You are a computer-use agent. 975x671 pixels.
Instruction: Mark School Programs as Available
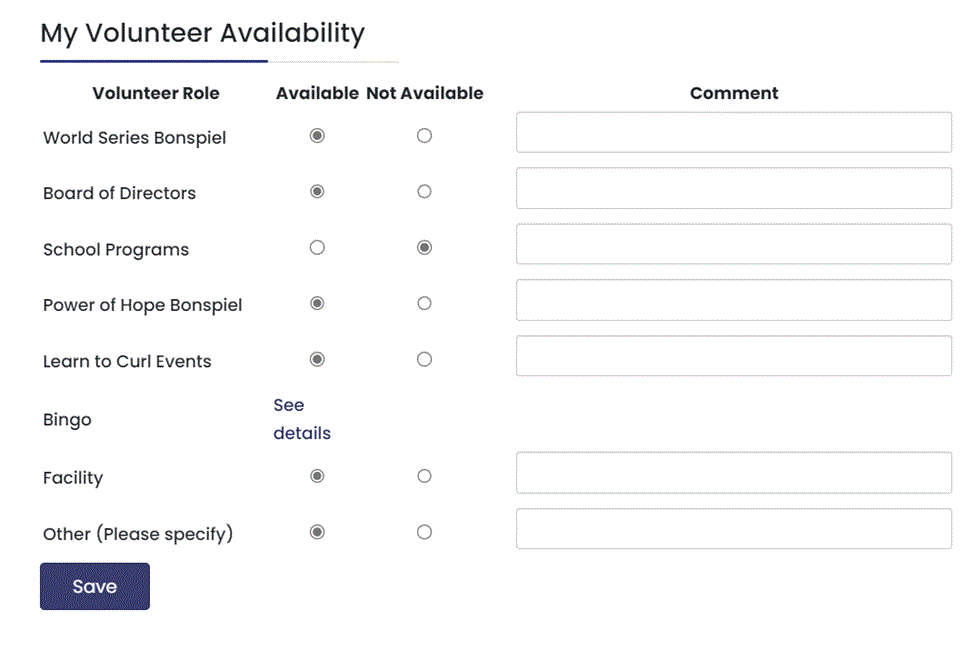click(x=317, y=247)
